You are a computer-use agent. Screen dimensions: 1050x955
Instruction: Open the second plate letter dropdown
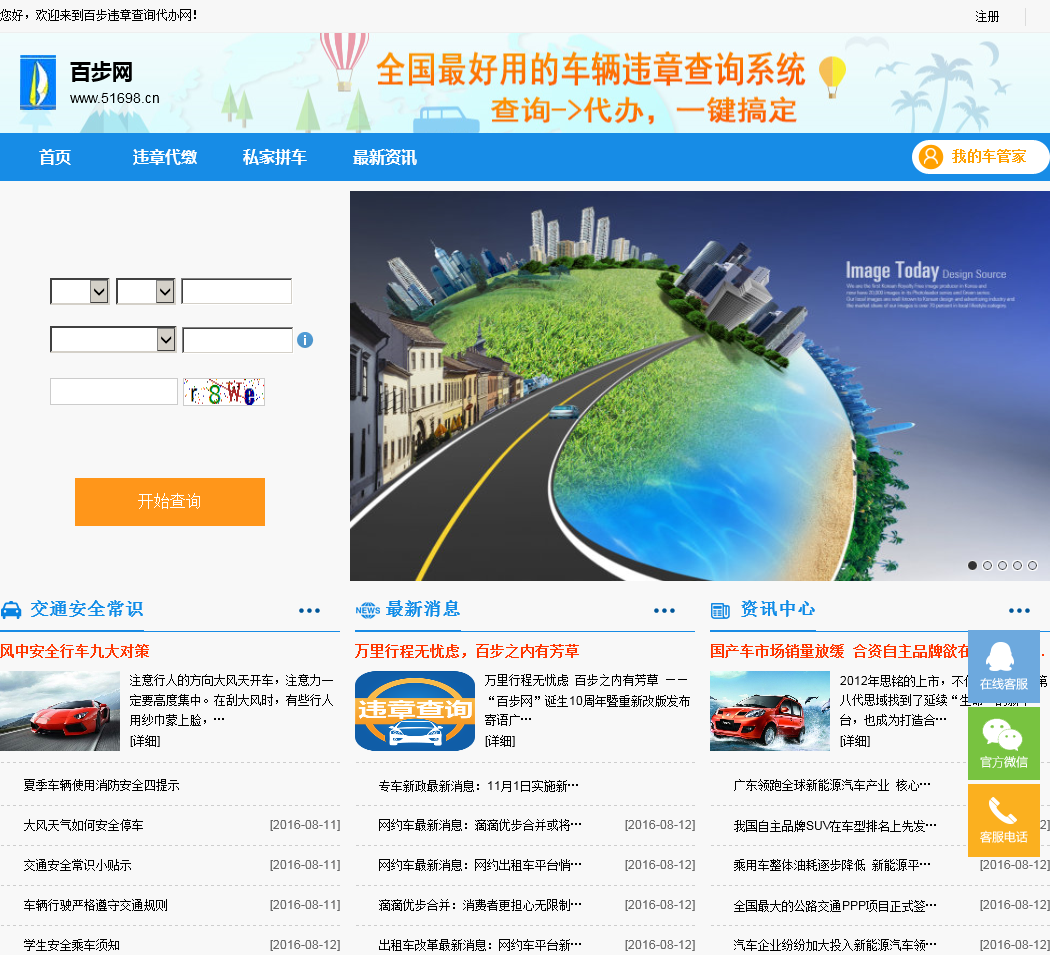pos(145,291)
